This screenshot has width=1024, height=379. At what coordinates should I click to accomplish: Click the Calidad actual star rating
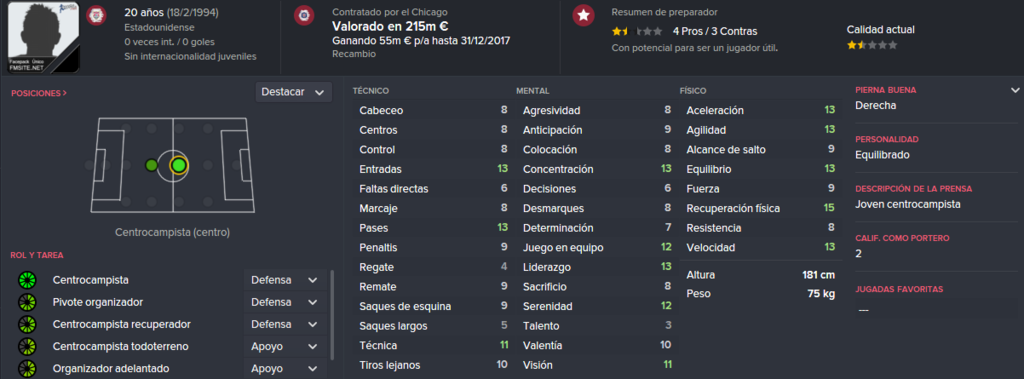pos(872,45)
